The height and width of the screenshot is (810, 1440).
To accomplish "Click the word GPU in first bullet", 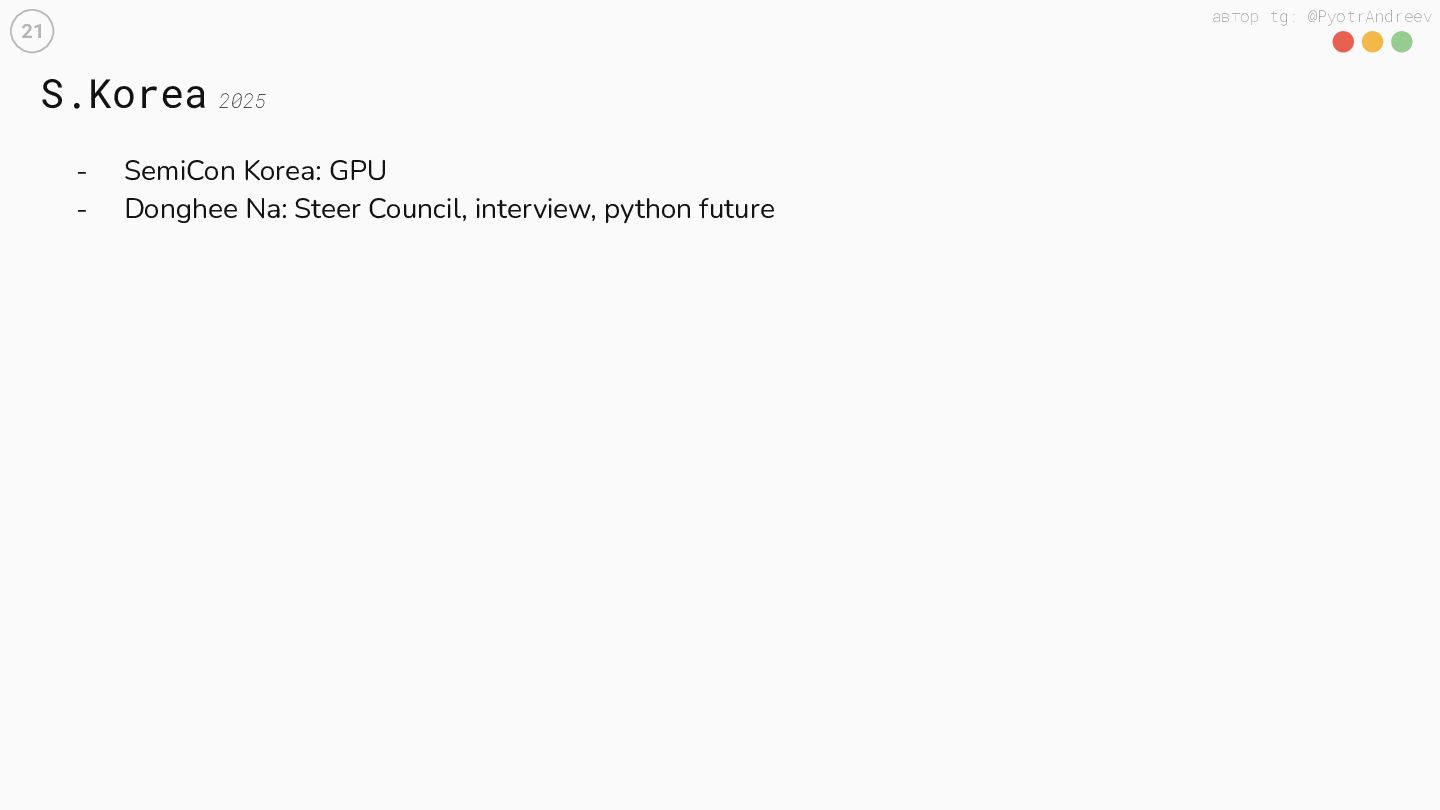I will [358, 171].
